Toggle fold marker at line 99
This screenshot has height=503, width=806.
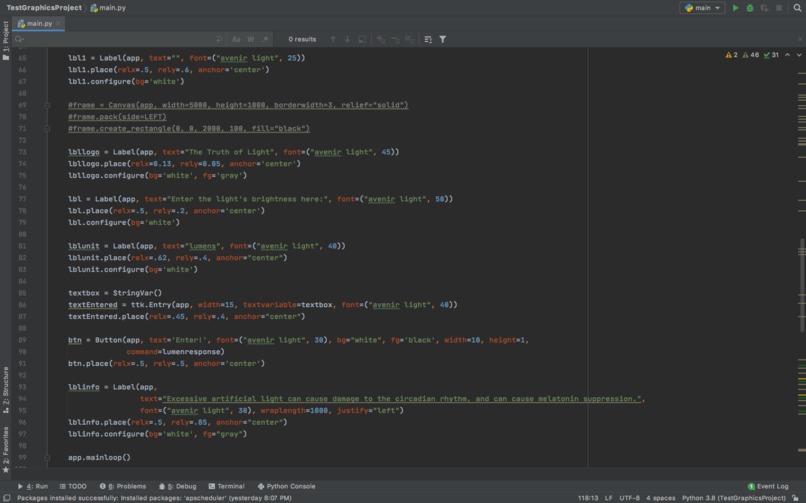point(47,457)
